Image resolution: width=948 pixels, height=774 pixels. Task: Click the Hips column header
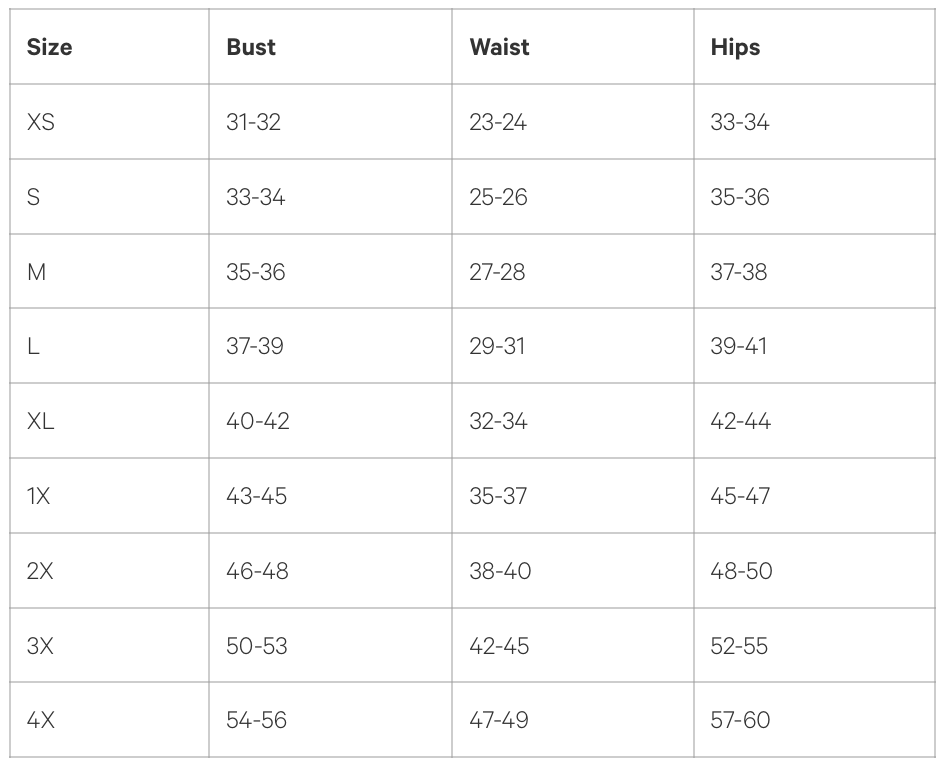coord(735,47)
